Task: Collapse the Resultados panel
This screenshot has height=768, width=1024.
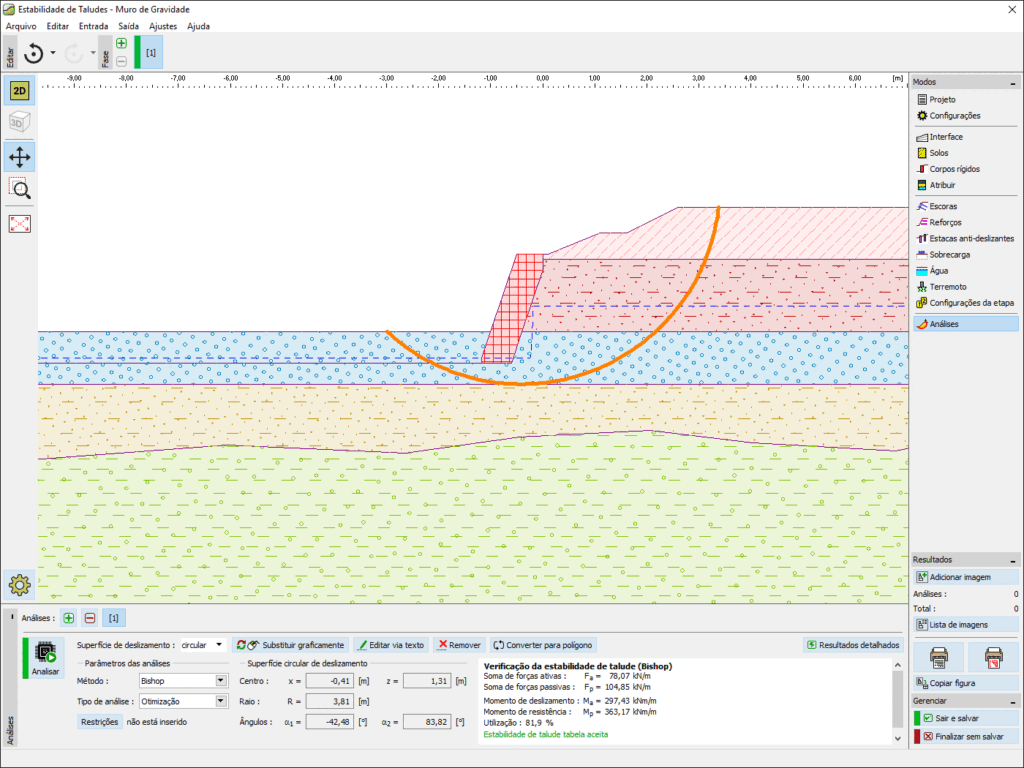Action: 1013,560
